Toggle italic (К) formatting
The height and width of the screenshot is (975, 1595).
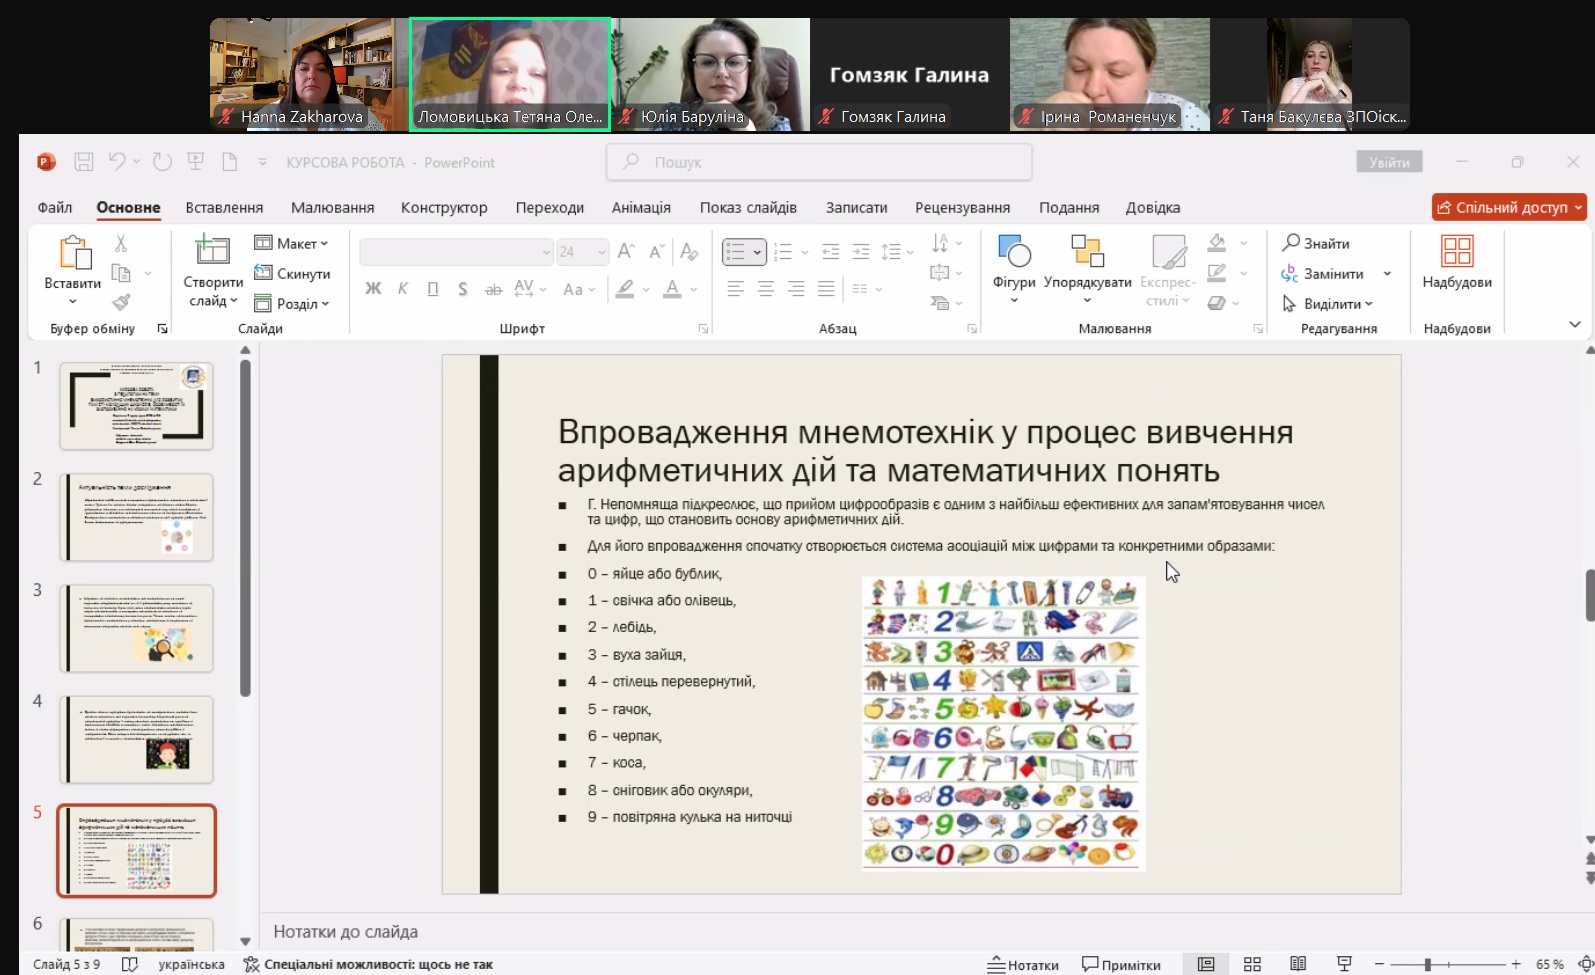(x=403, y=289)
